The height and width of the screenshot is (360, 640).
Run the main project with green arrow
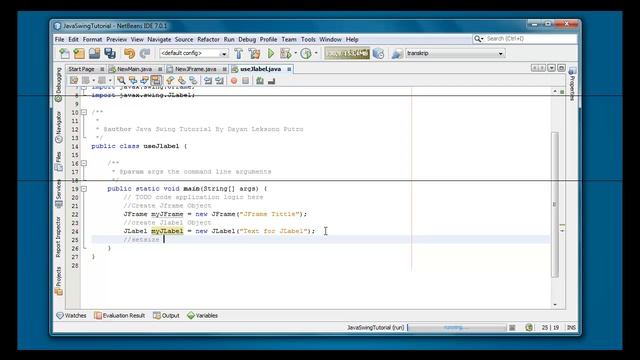[x=271, y=53]
